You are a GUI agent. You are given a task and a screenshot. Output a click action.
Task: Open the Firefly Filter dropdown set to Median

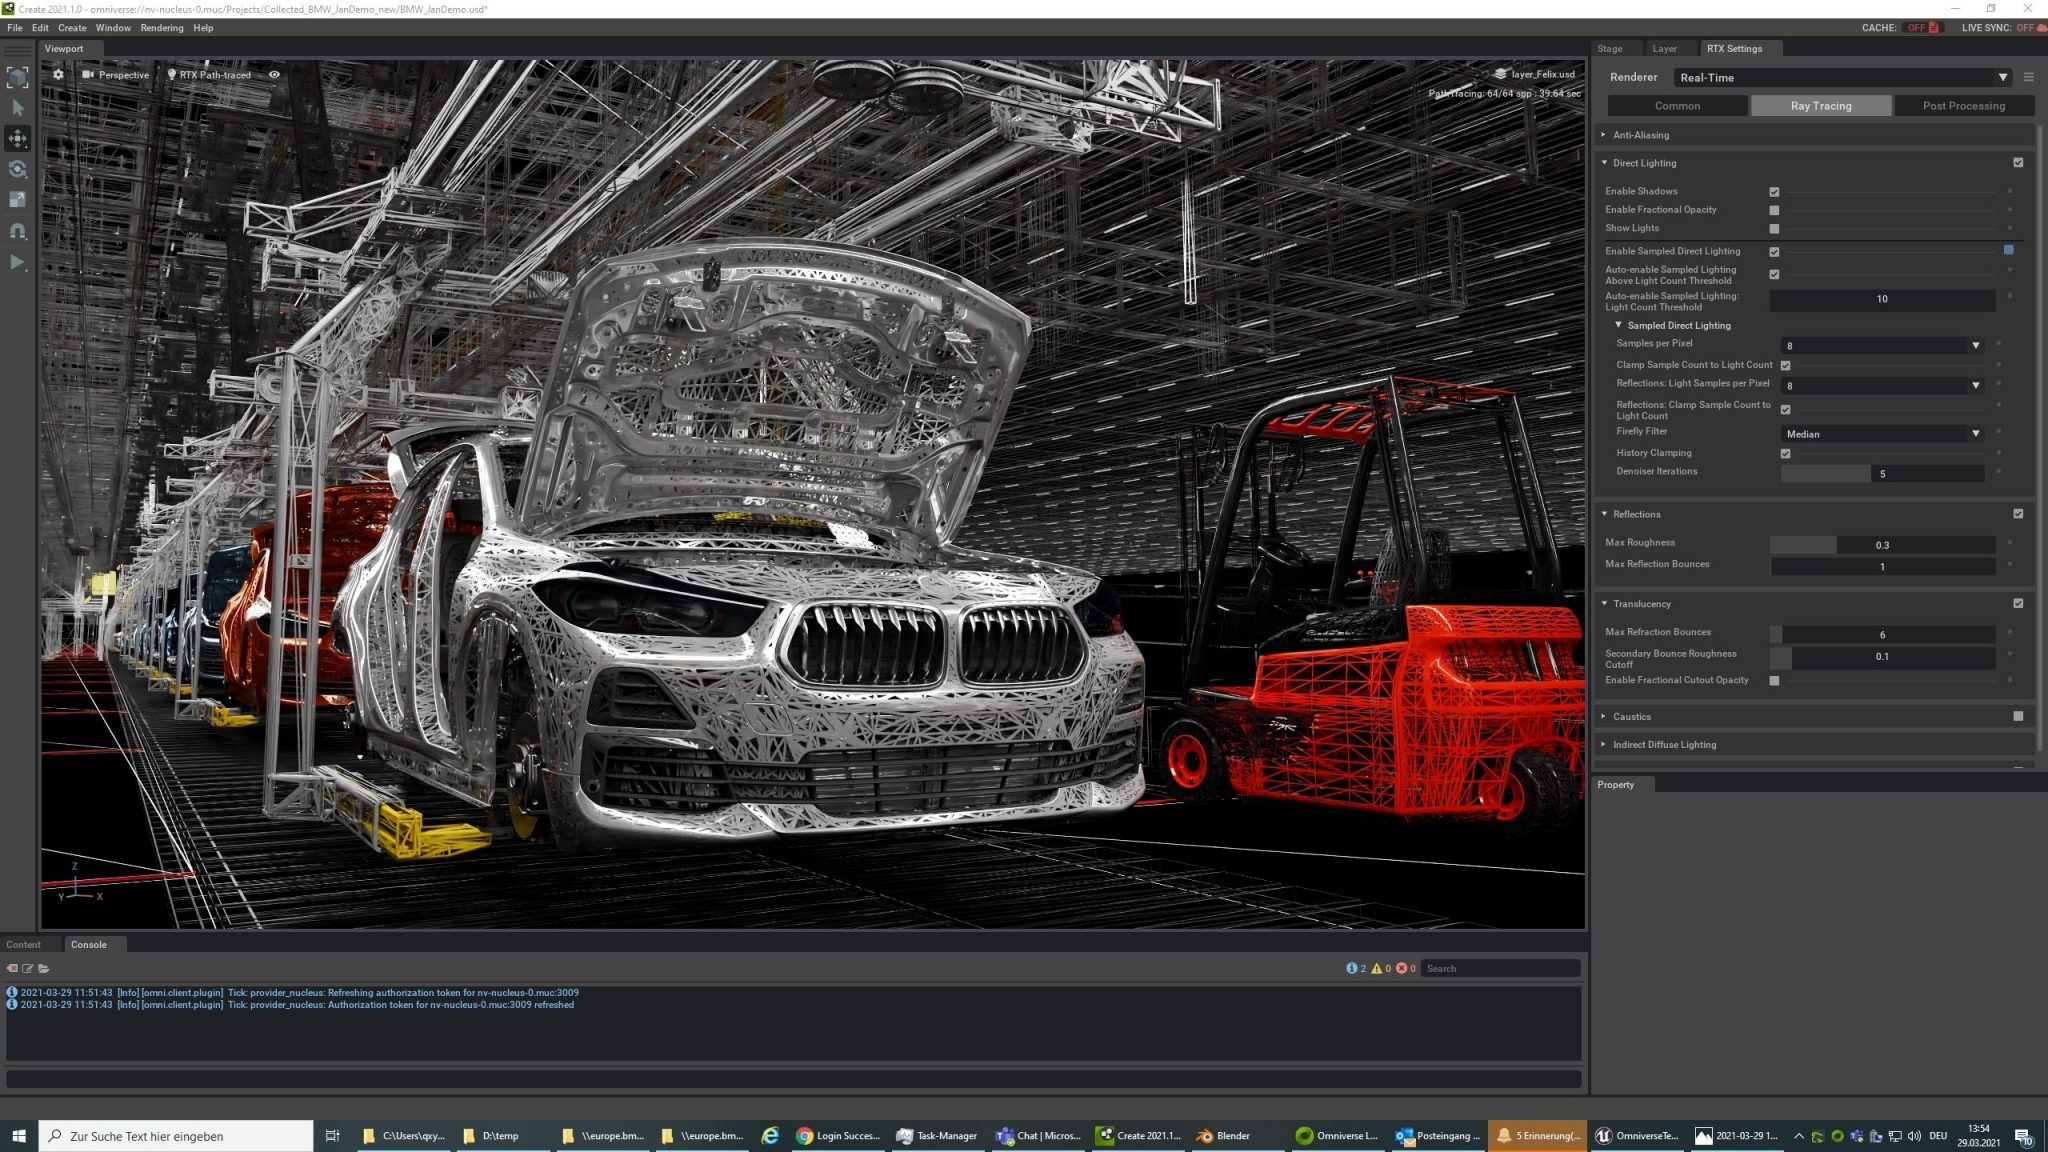click(1880, 433)
